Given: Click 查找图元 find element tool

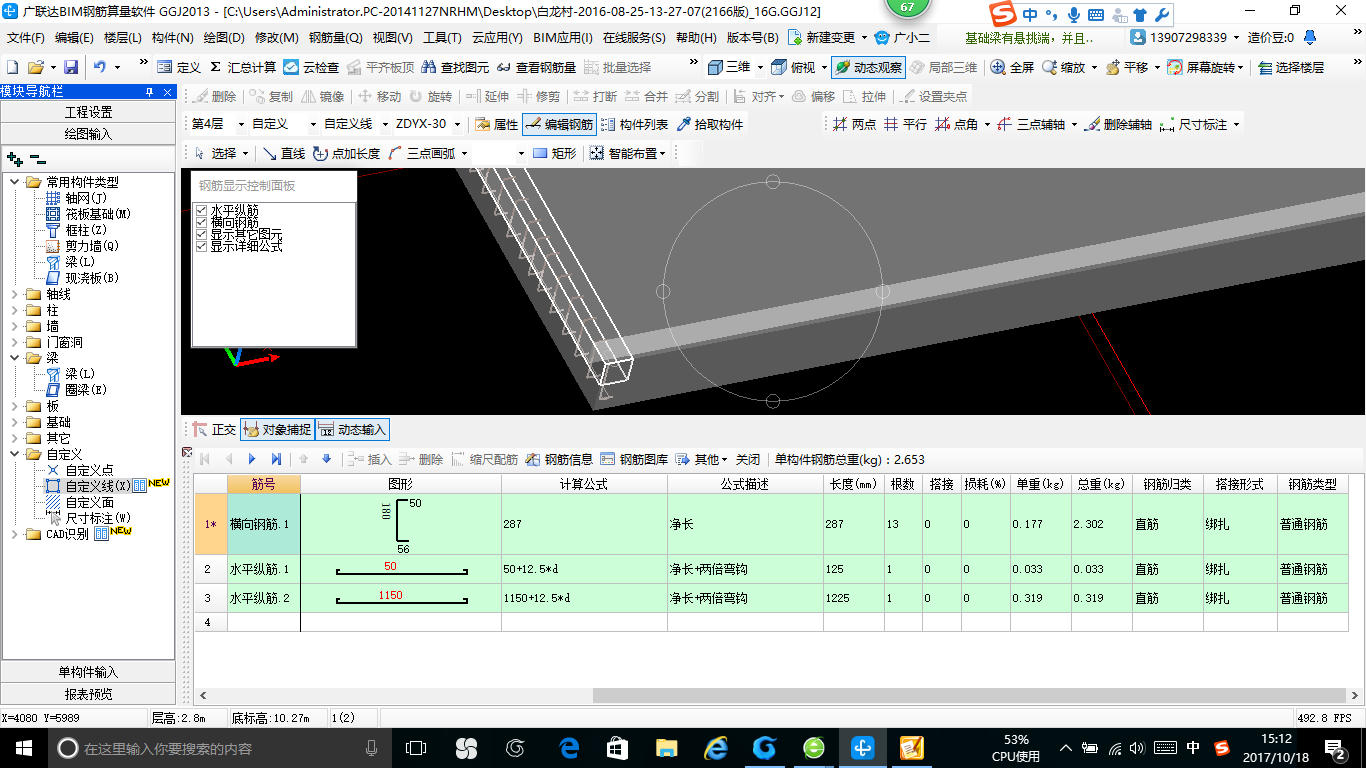Looking at the screenshot, I should (455, 67).
